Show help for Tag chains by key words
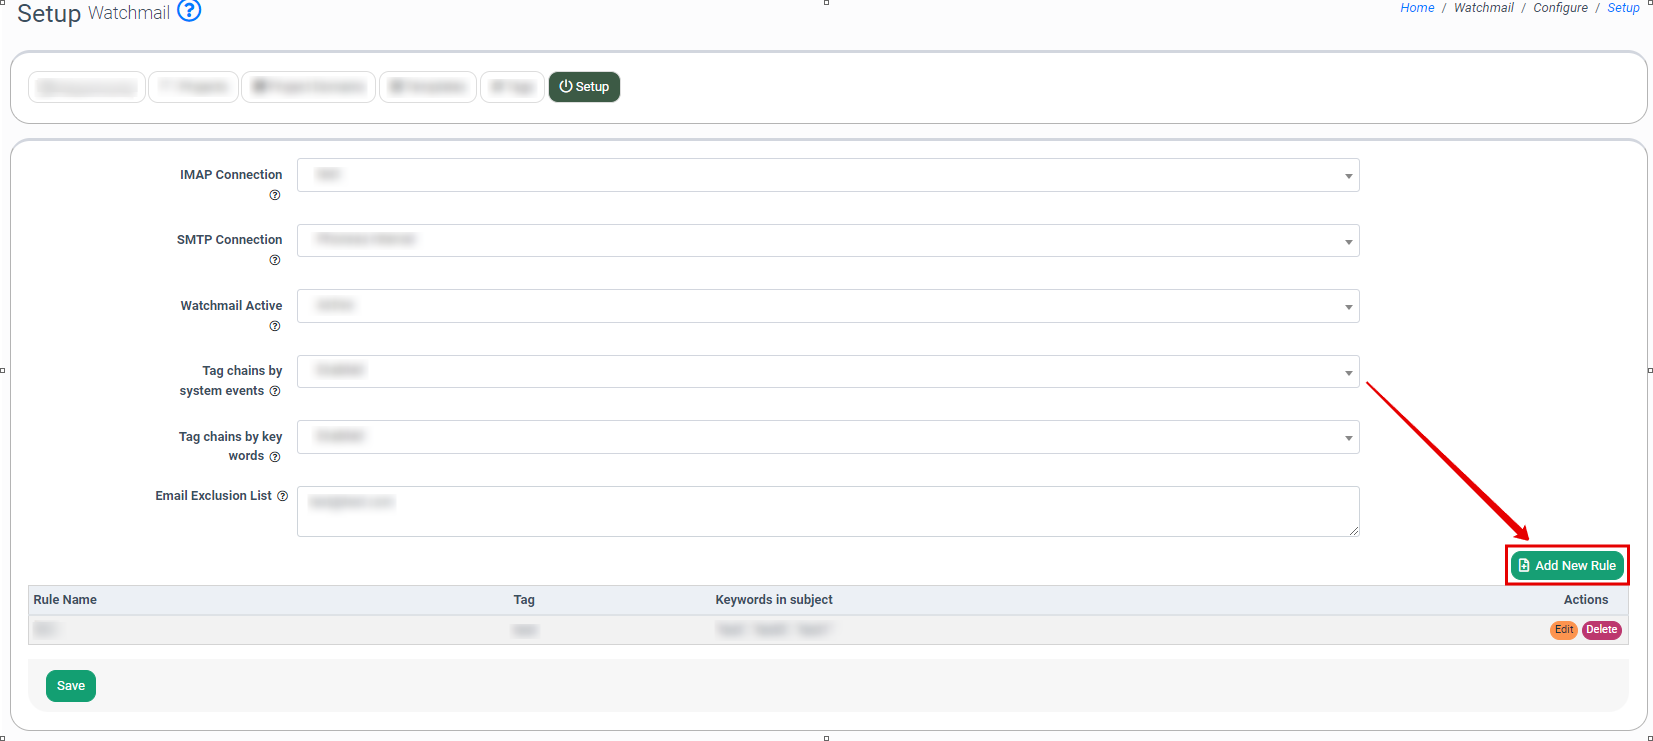1653x741 pixels. pyautogui.click(x=275, y=457)
